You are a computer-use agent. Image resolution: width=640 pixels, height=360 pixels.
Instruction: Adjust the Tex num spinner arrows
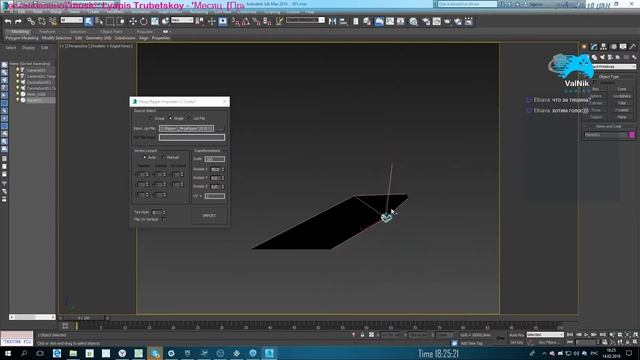(164, 212)
